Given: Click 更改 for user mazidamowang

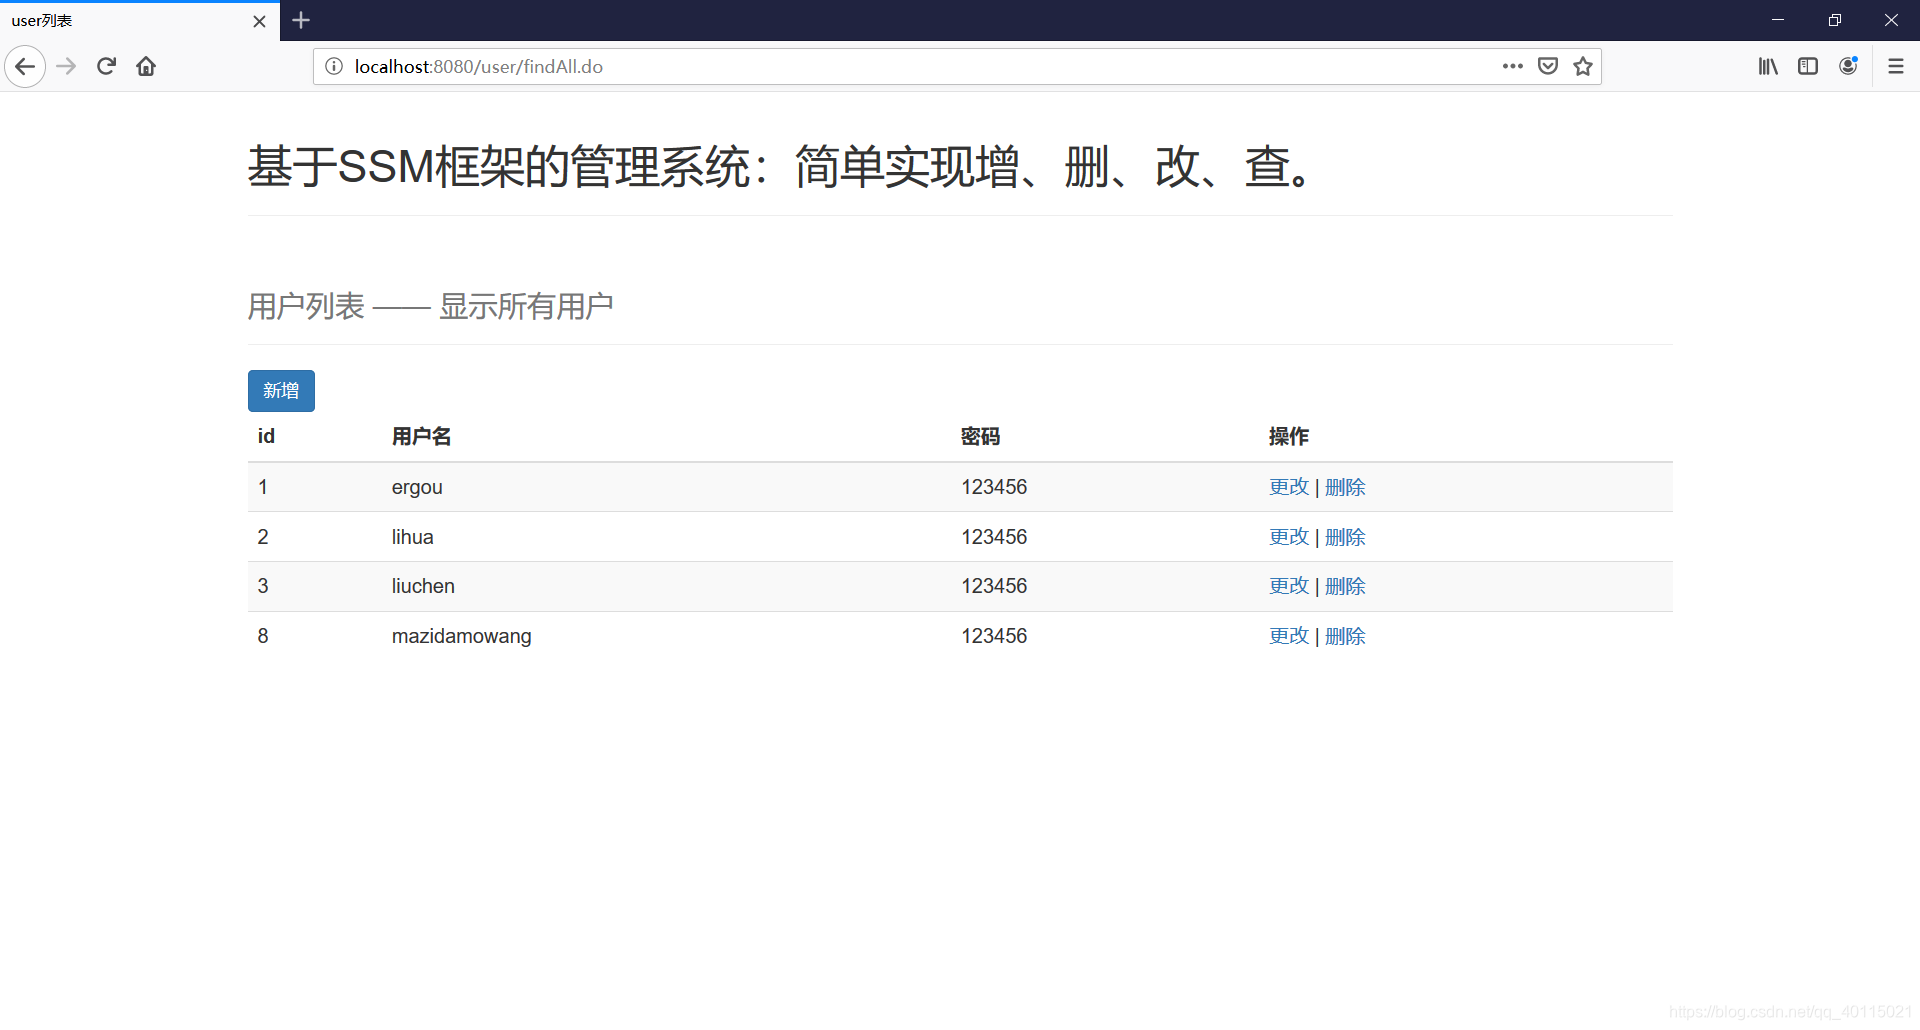Looking at the screenshot, I should pos(1289,636).
